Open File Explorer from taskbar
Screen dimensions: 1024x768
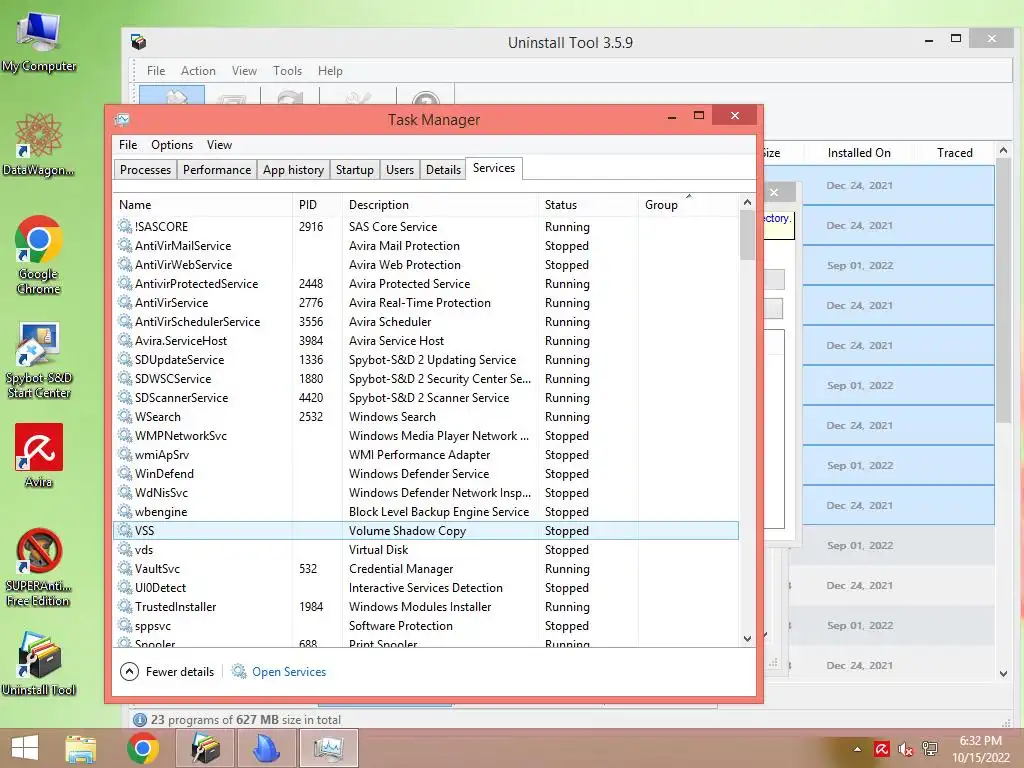pyautogui.click(x=81, y=748)
